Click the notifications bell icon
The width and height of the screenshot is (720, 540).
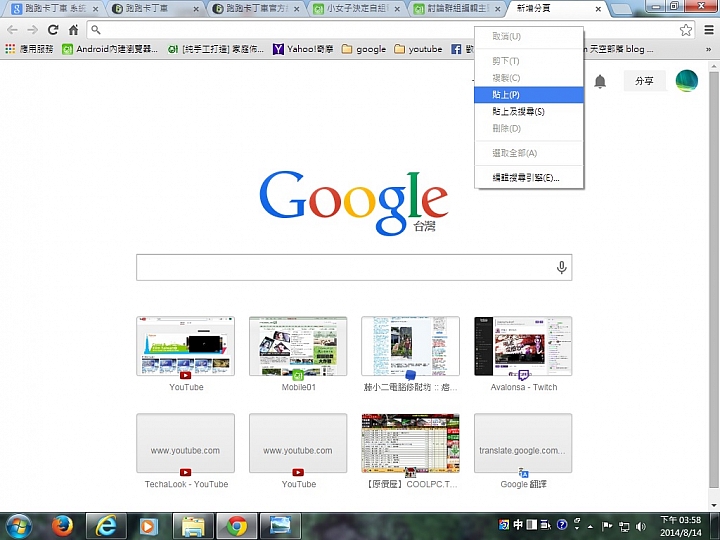tap(600, 81)
